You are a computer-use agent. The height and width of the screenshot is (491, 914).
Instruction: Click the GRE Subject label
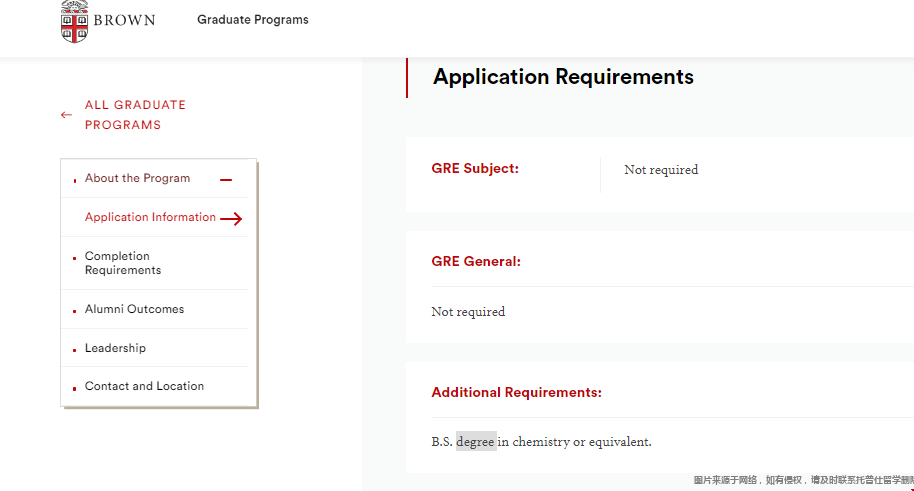point(475,168)
